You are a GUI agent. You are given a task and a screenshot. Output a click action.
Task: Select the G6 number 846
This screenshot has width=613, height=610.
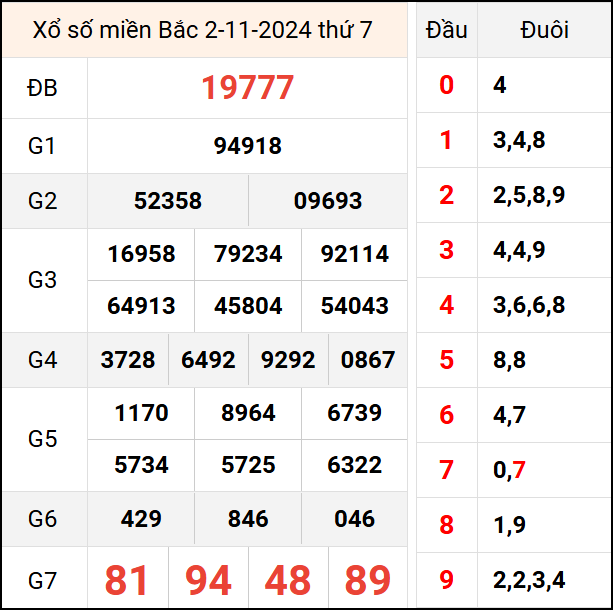click(248, 519)
